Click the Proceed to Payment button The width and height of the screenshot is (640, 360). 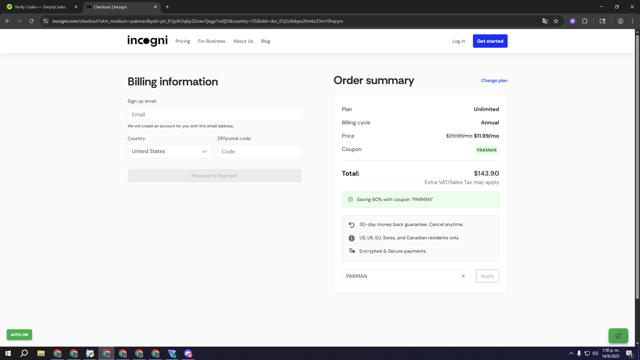[214, 176]
